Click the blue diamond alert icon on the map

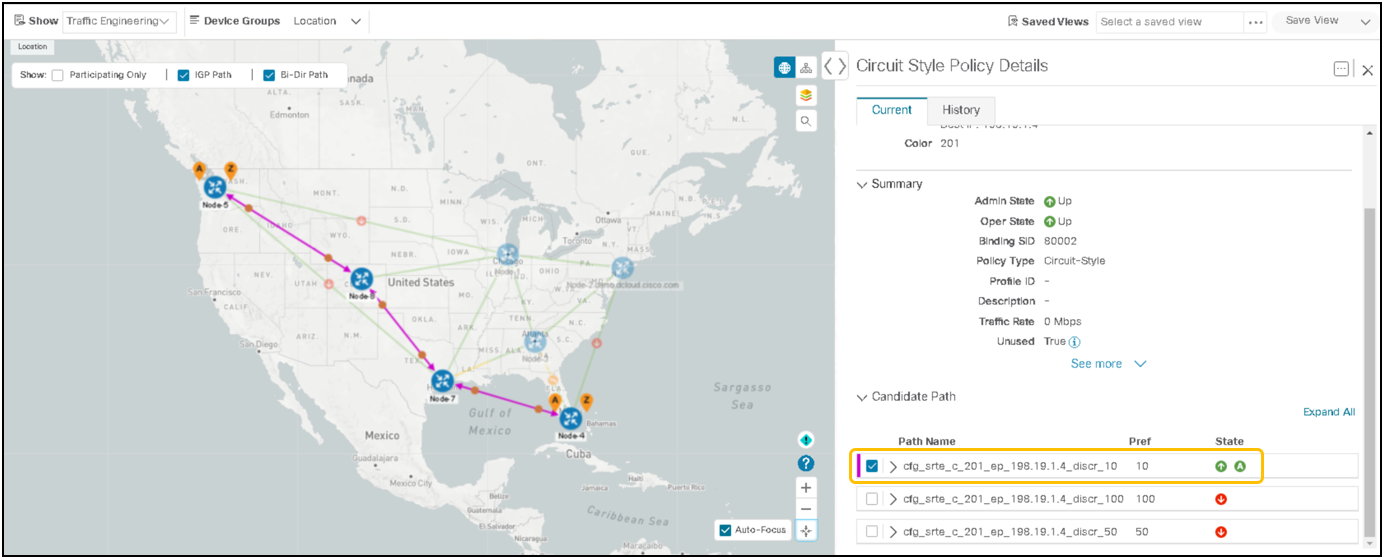point(806,440)
